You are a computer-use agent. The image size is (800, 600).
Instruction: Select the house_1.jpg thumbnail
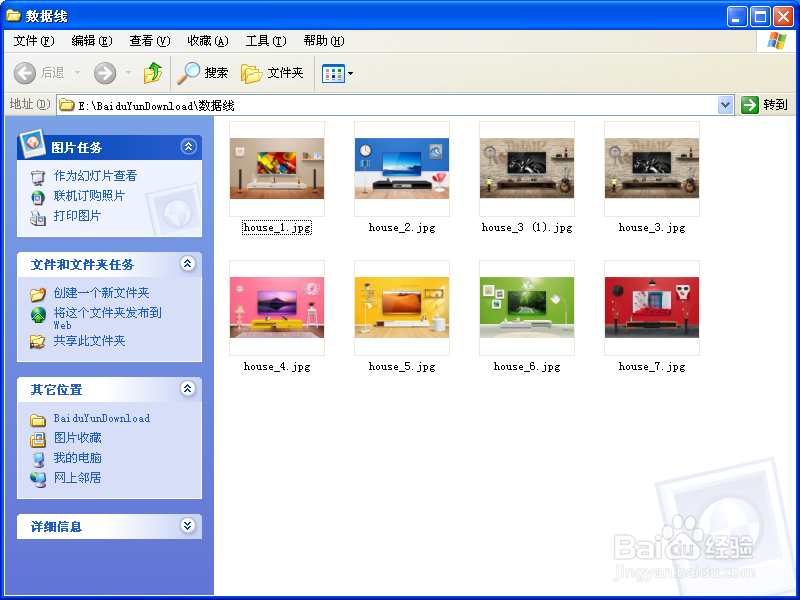click(x=277, y=168)
